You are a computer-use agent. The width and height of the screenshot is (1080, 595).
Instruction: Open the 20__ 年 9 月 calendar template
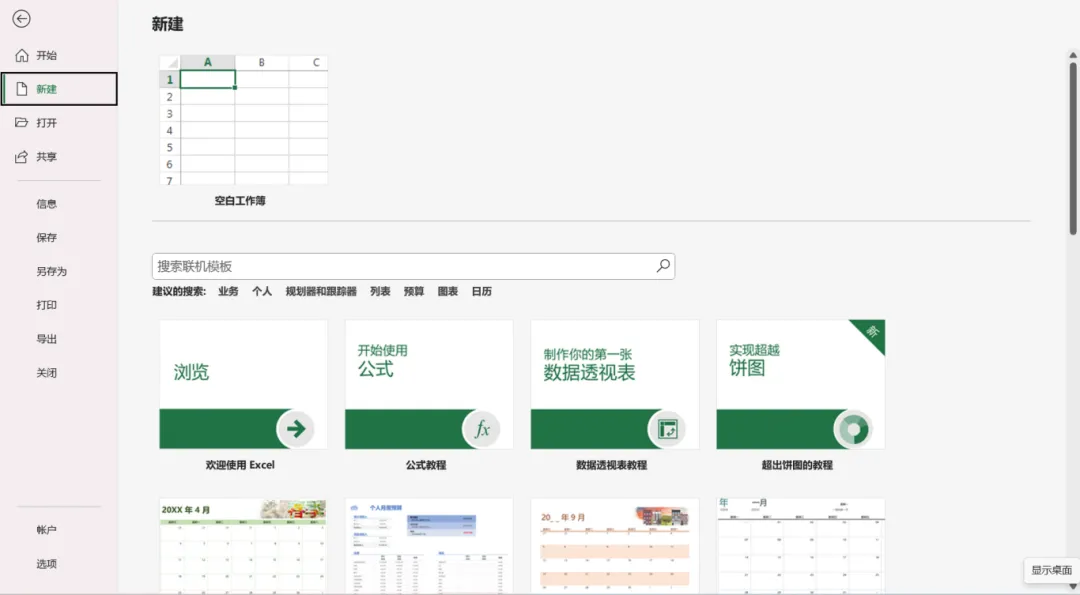(614, 546)
